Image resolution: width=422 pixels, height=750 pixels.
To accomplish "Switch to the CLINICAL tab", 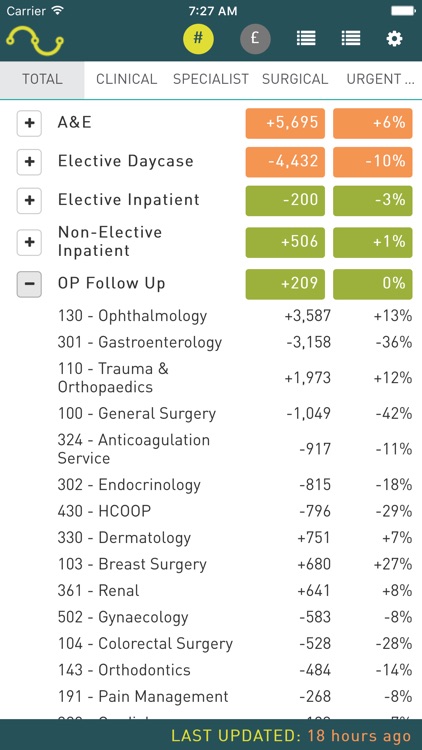I will (126, 79).
